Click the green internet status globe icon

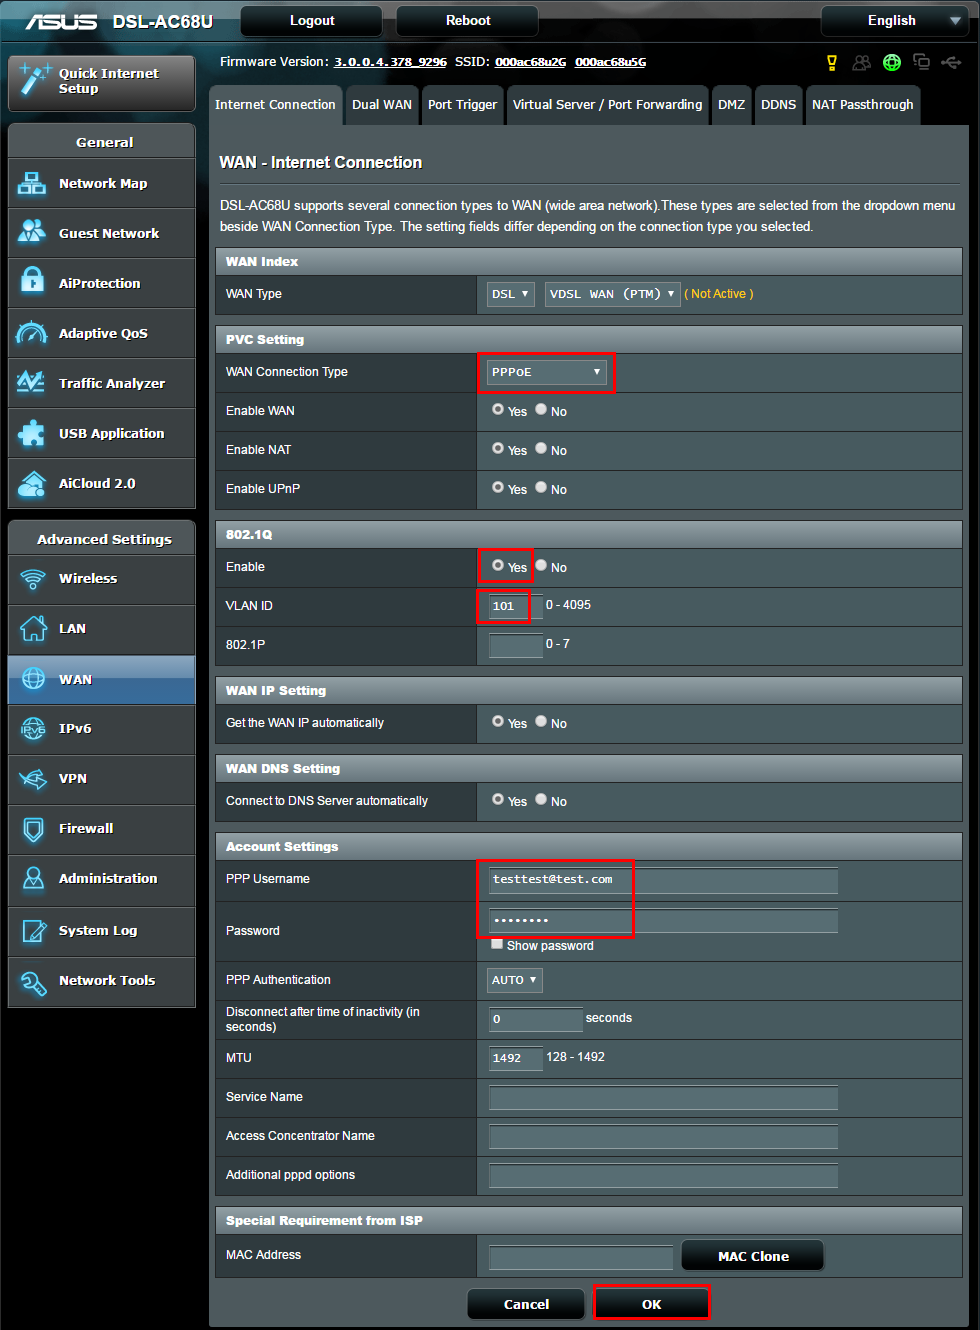pos(891,62)
